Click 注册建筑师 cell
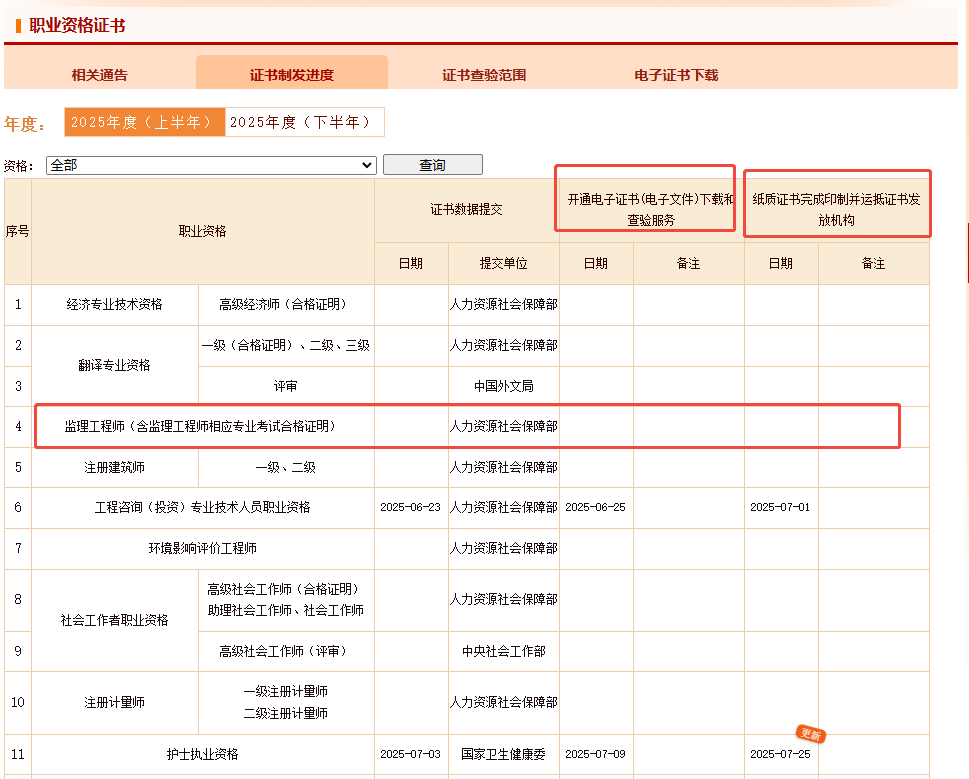 (x=115, y=467)
